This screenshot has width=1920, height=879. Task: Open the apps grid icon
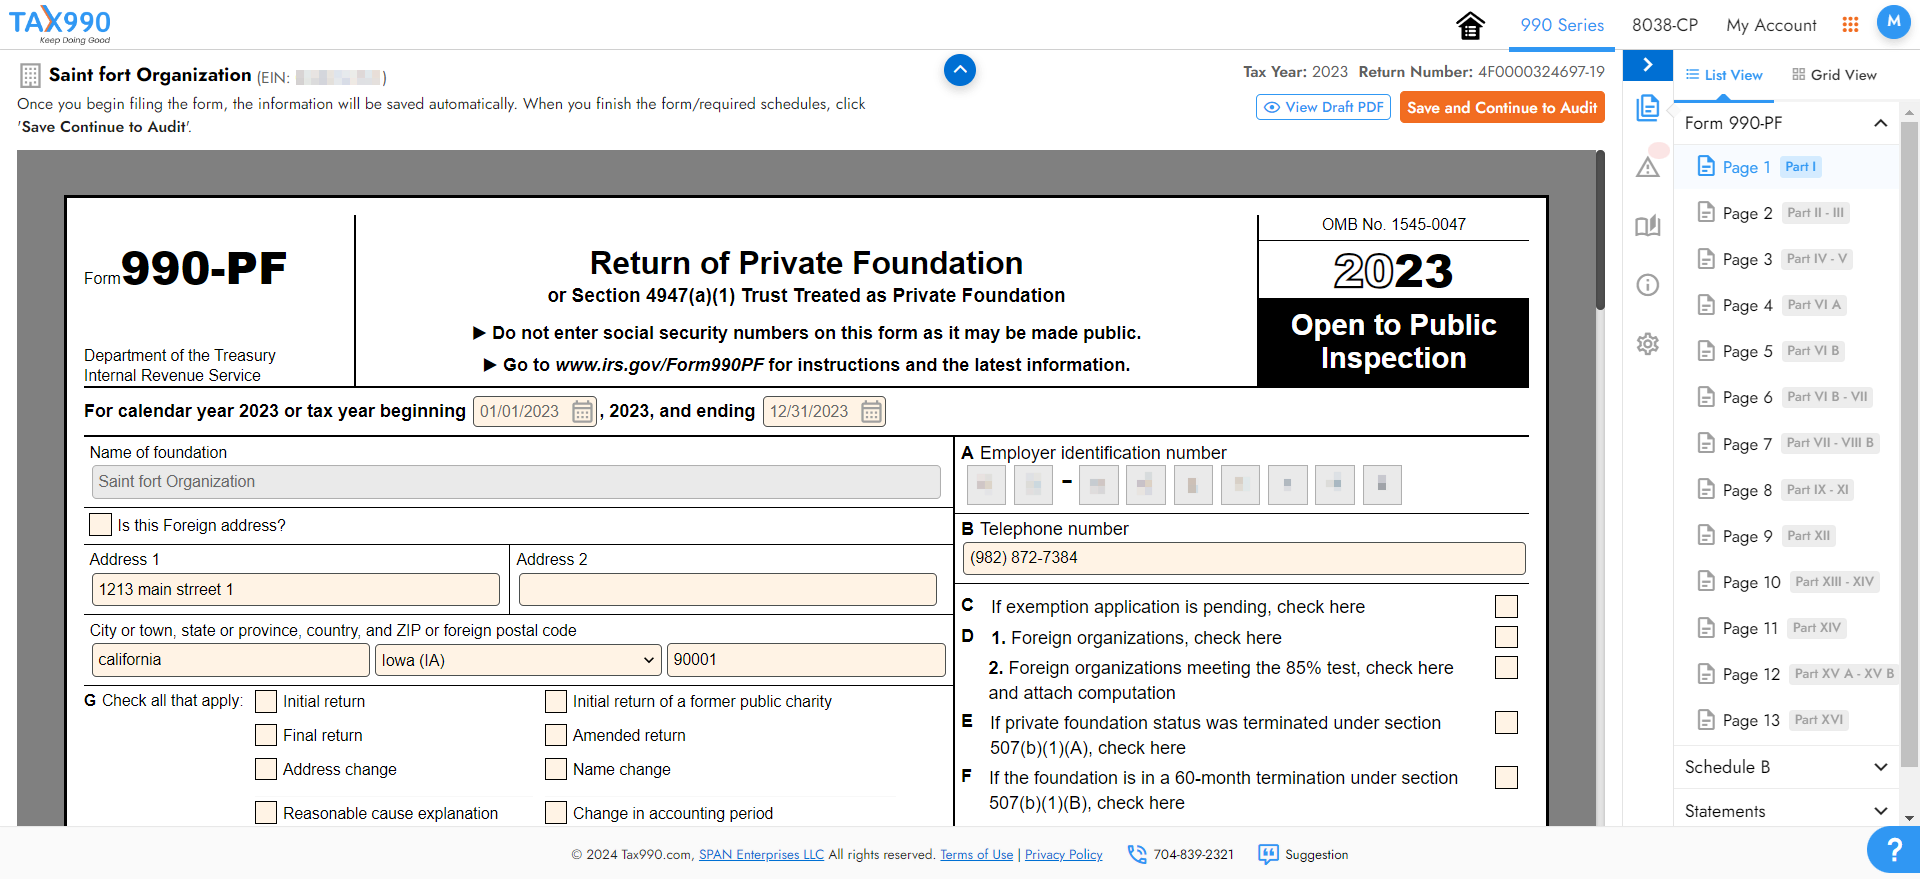(x=1850, y=25)
